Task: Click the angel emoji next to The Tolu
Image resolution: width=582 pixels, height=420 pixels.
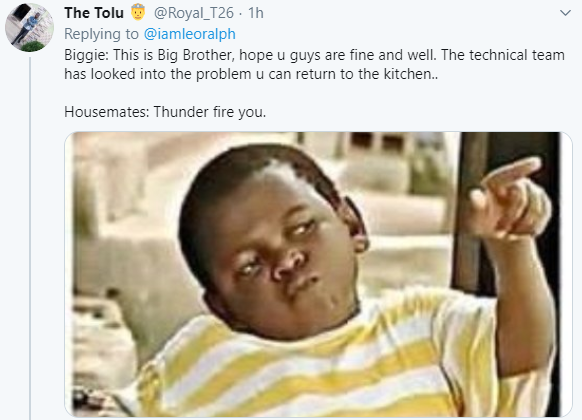Action: [x=138, y=12]
